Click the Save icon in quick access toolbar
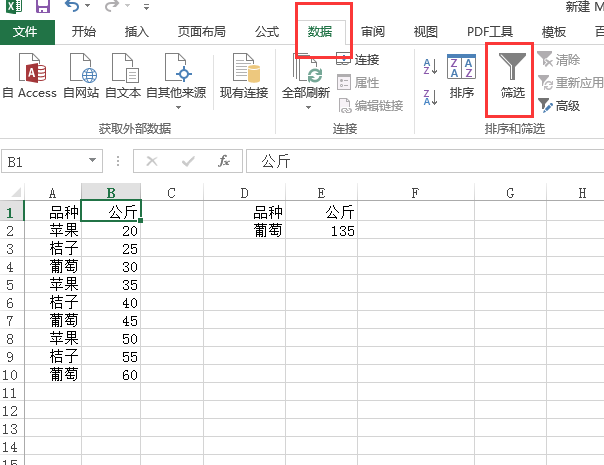604x465 pixels. pos(43,7)
